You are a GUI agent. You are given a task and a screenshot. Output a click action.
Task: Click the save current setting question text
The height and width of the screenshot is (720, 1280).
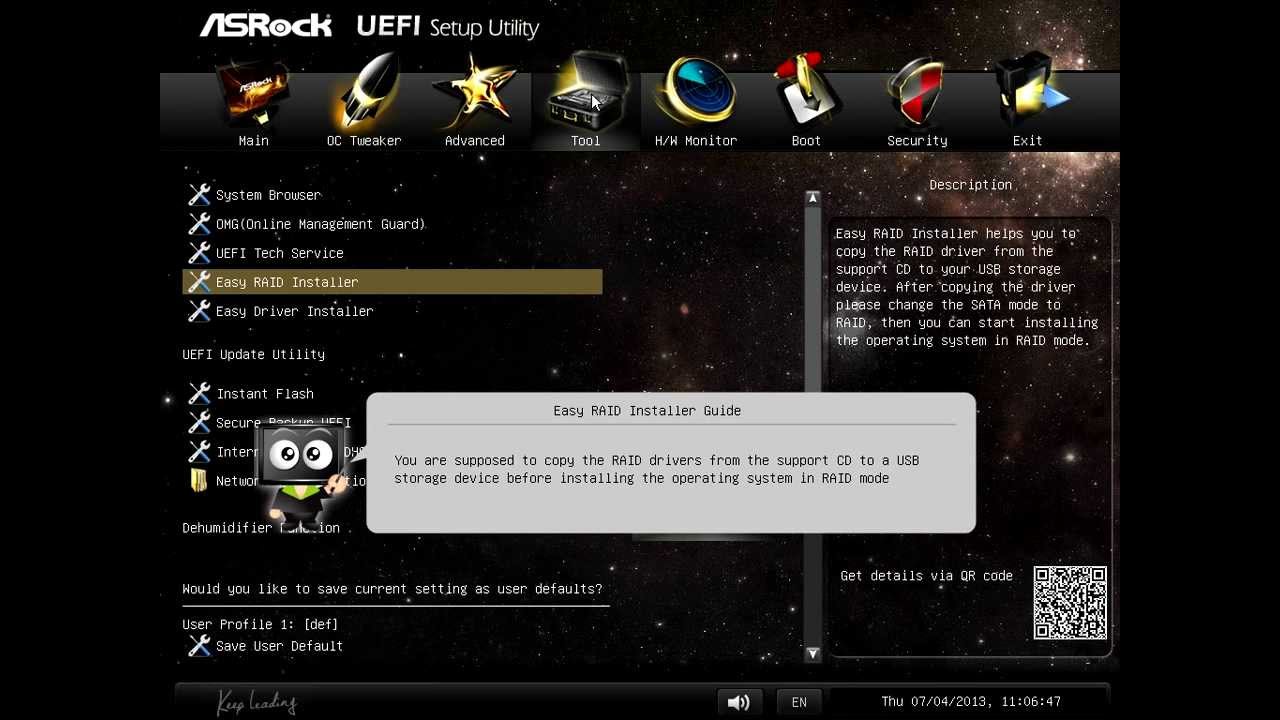point(392,589)
